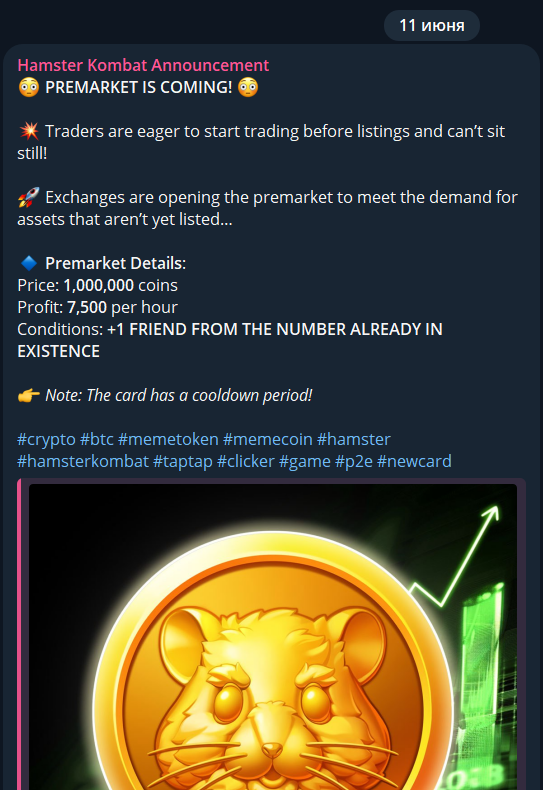543x790 pixels.
Task: Click the flushed face emoji after COMING!
Action: pyautogui.click(x=248, y=87)
